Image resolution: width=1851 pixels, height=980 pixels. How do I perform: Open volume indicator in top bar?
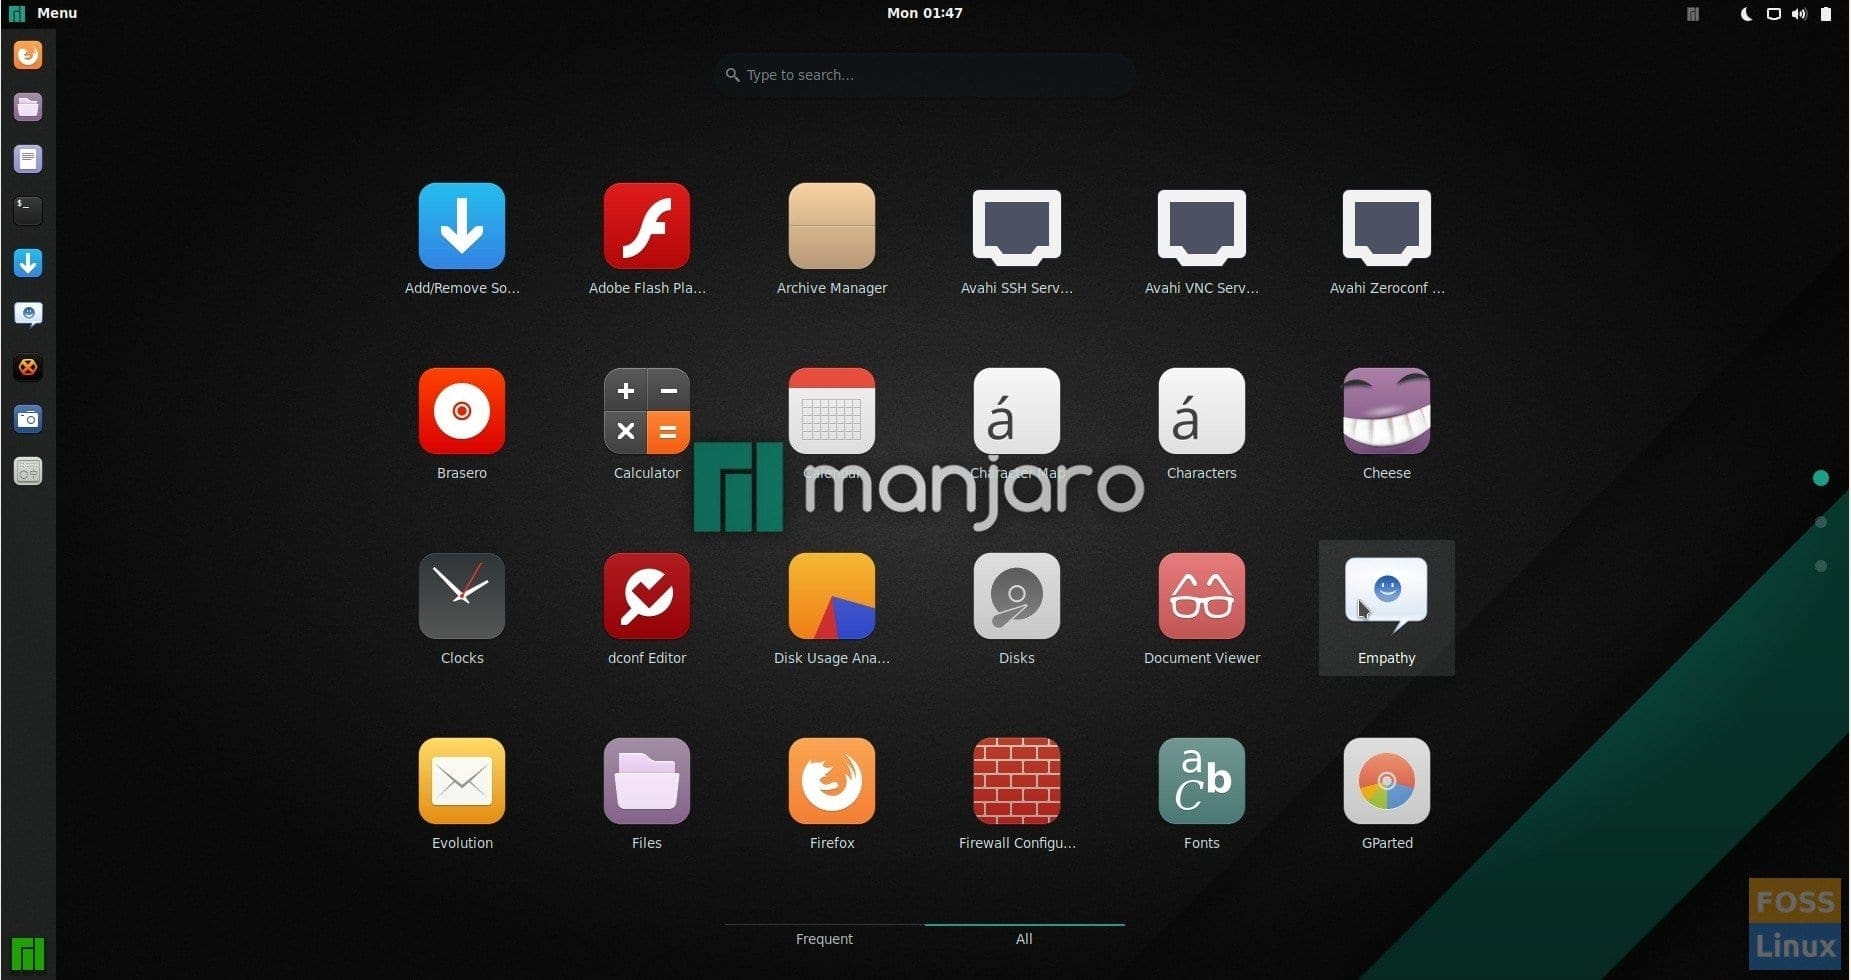[x=1799, y=14]
